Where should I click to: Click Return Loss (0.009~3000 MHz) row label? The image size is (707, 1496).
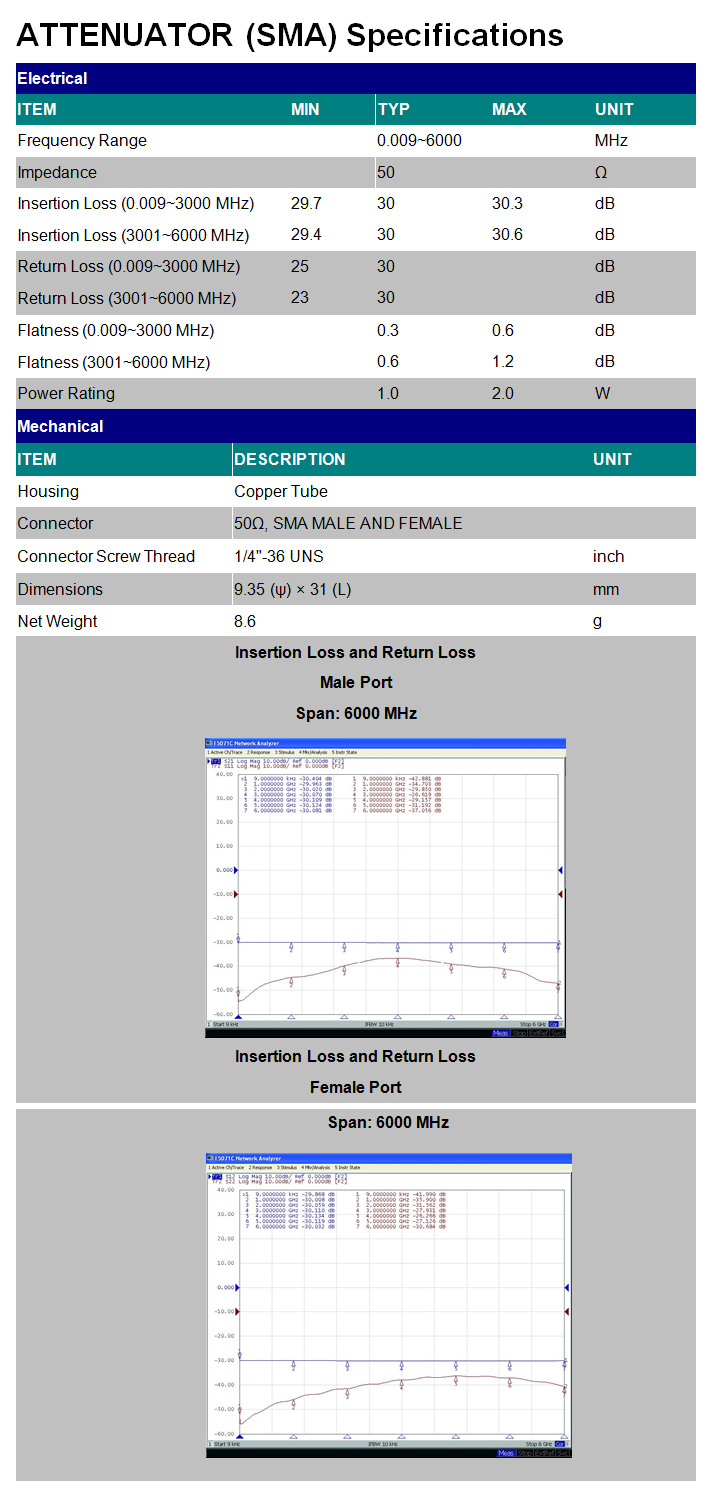point(129,266)
